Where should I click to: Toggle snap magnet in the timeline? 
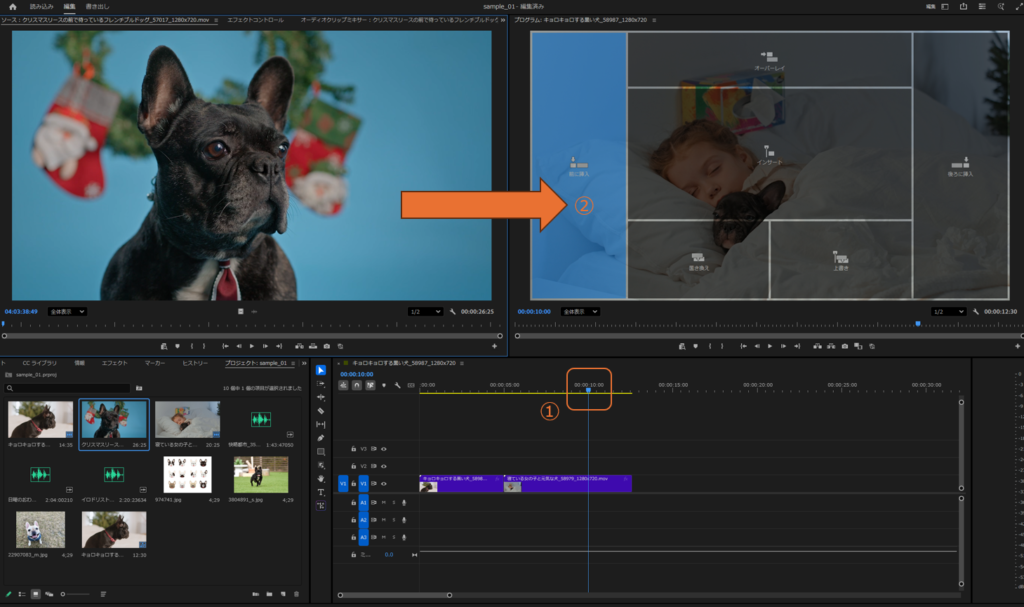pos(357,385)
